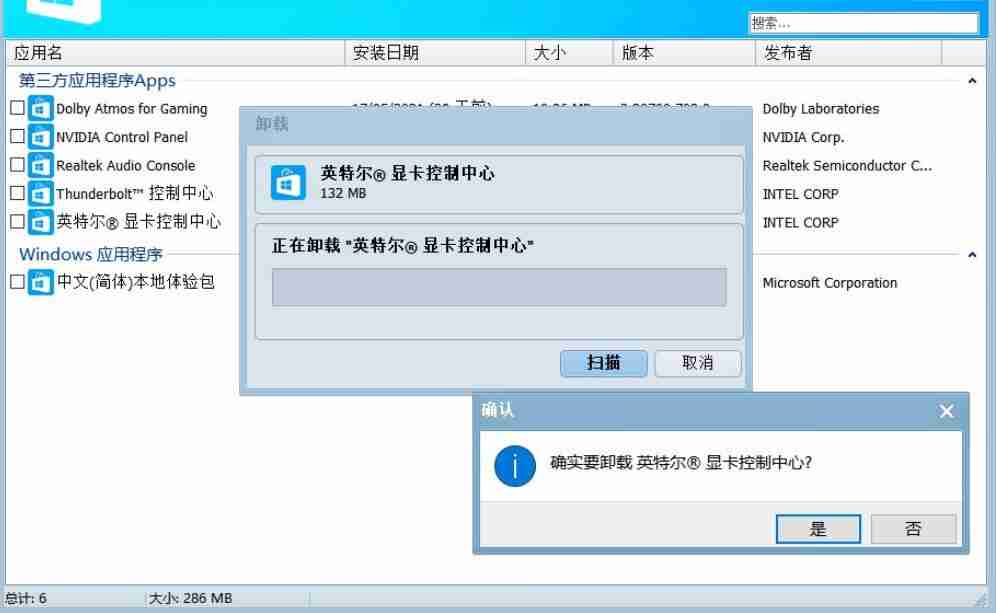Sort by the 发布者 column header
Image resolution: width=996 pixels, height=613 pixels.
click(849, 53)
